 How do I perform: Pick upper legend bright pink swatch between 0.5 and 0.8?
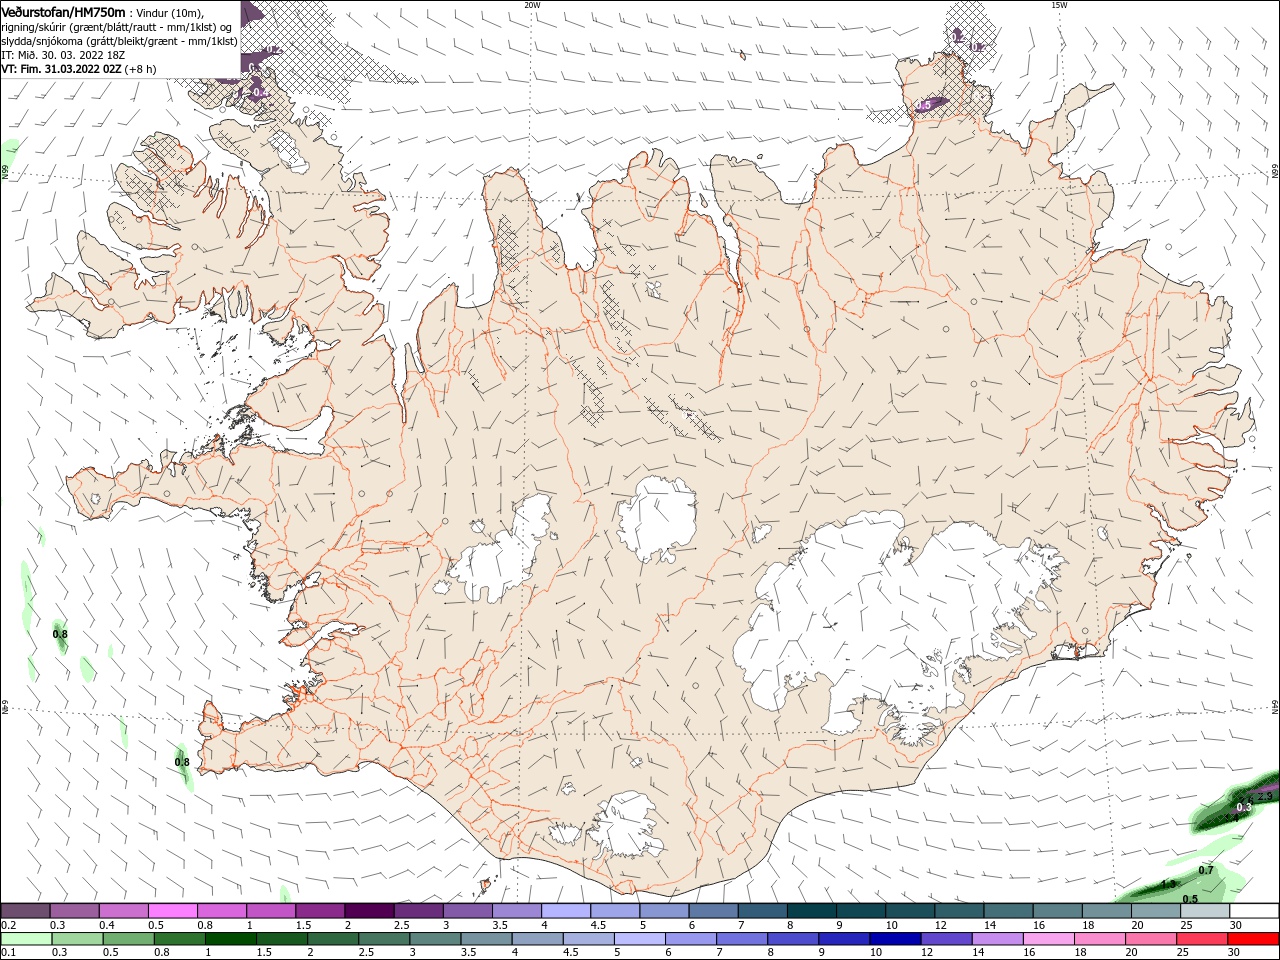(x=172, y=911)
